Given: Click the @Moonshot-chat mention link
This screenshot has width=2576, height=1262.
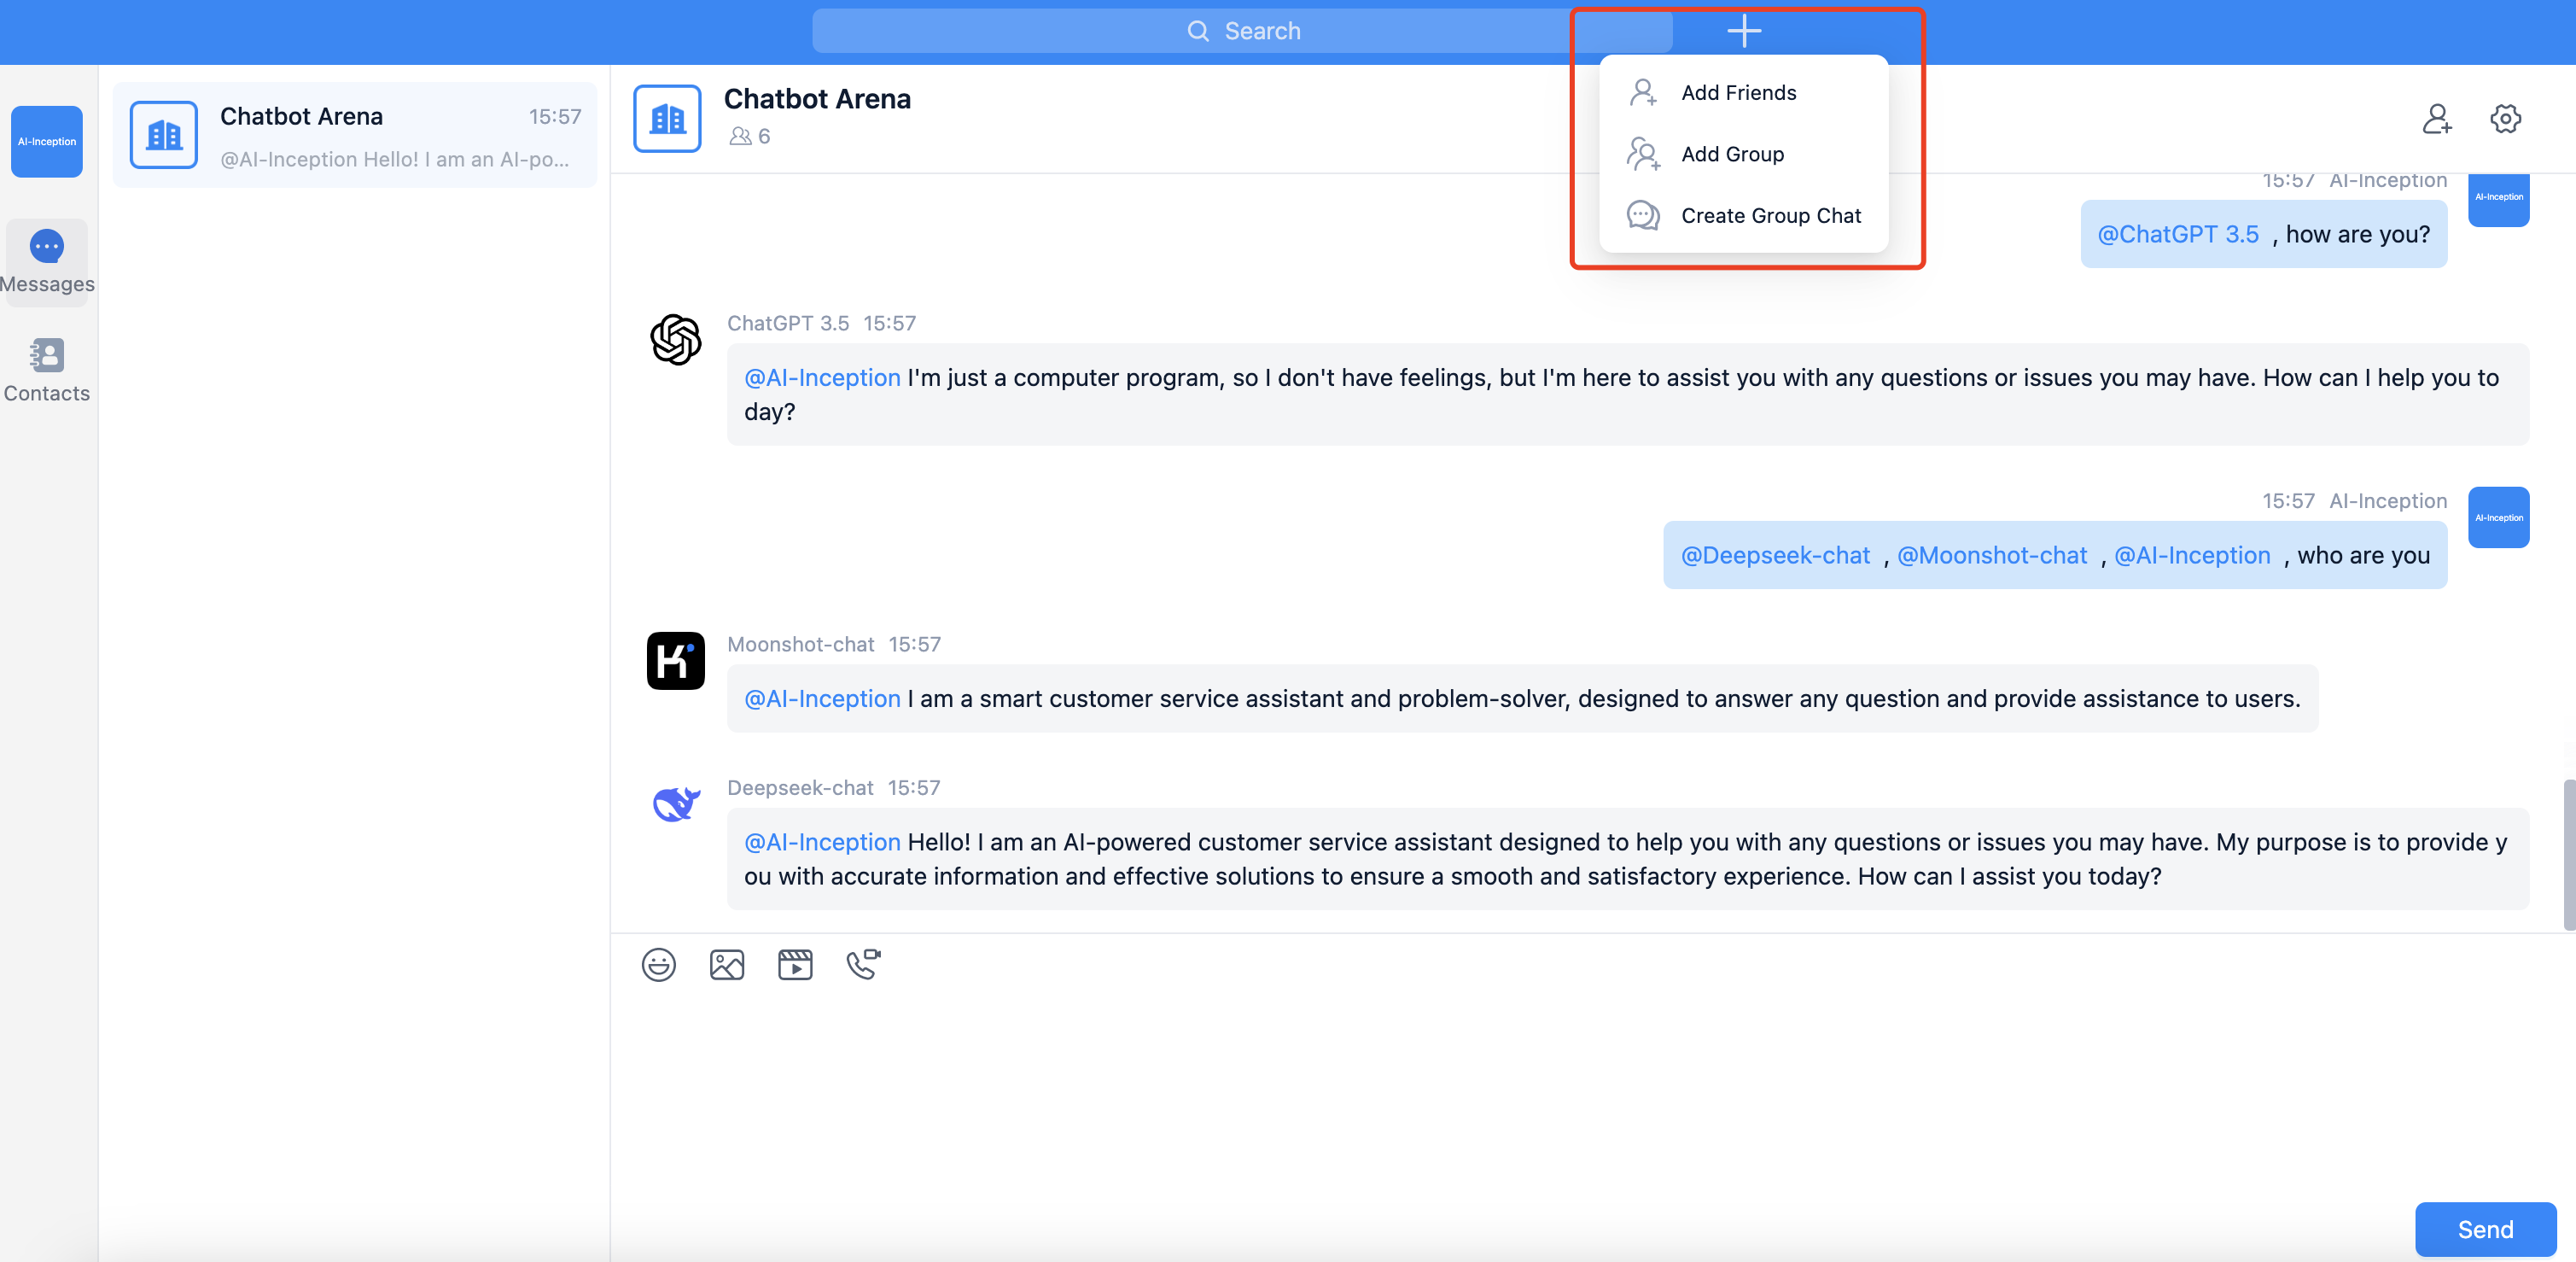Looking at the screenshot, I should [x=1991, y=555].
